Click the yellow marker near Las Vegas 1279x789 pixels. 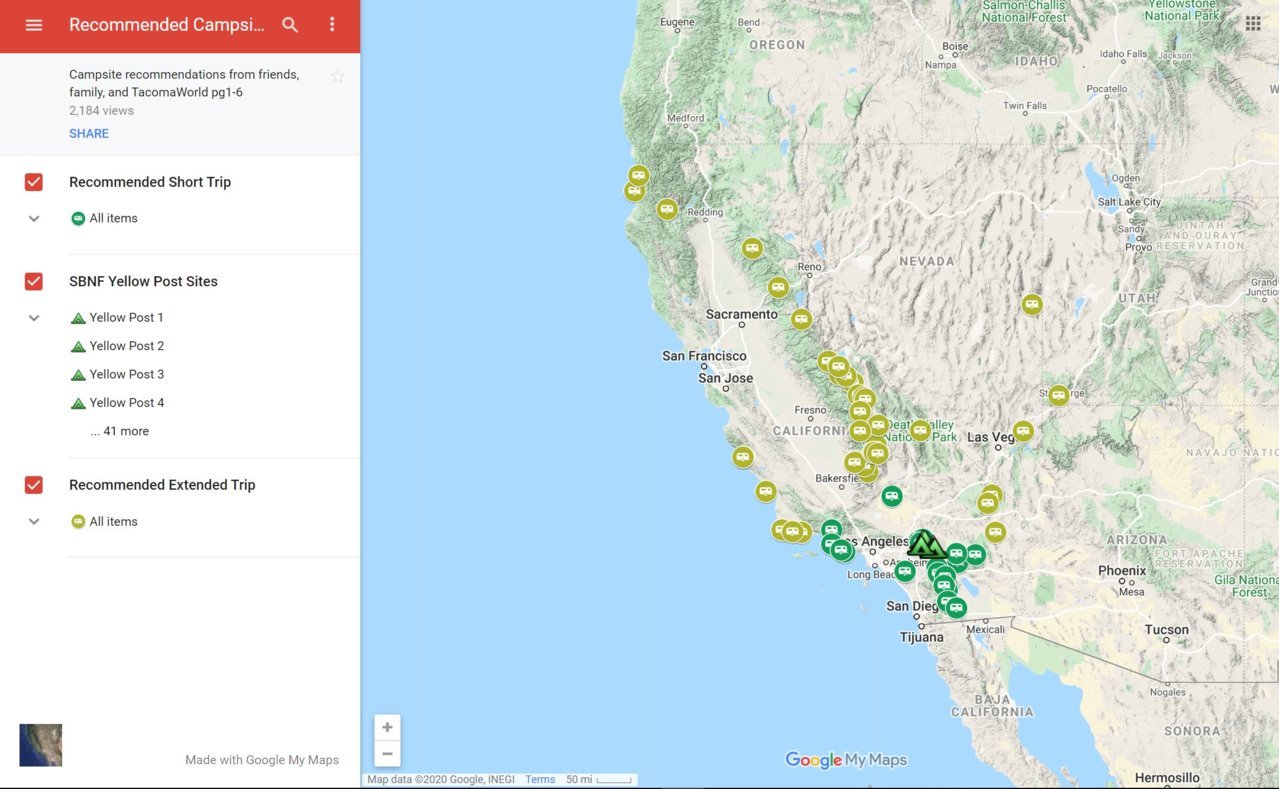pos(1022,431)
